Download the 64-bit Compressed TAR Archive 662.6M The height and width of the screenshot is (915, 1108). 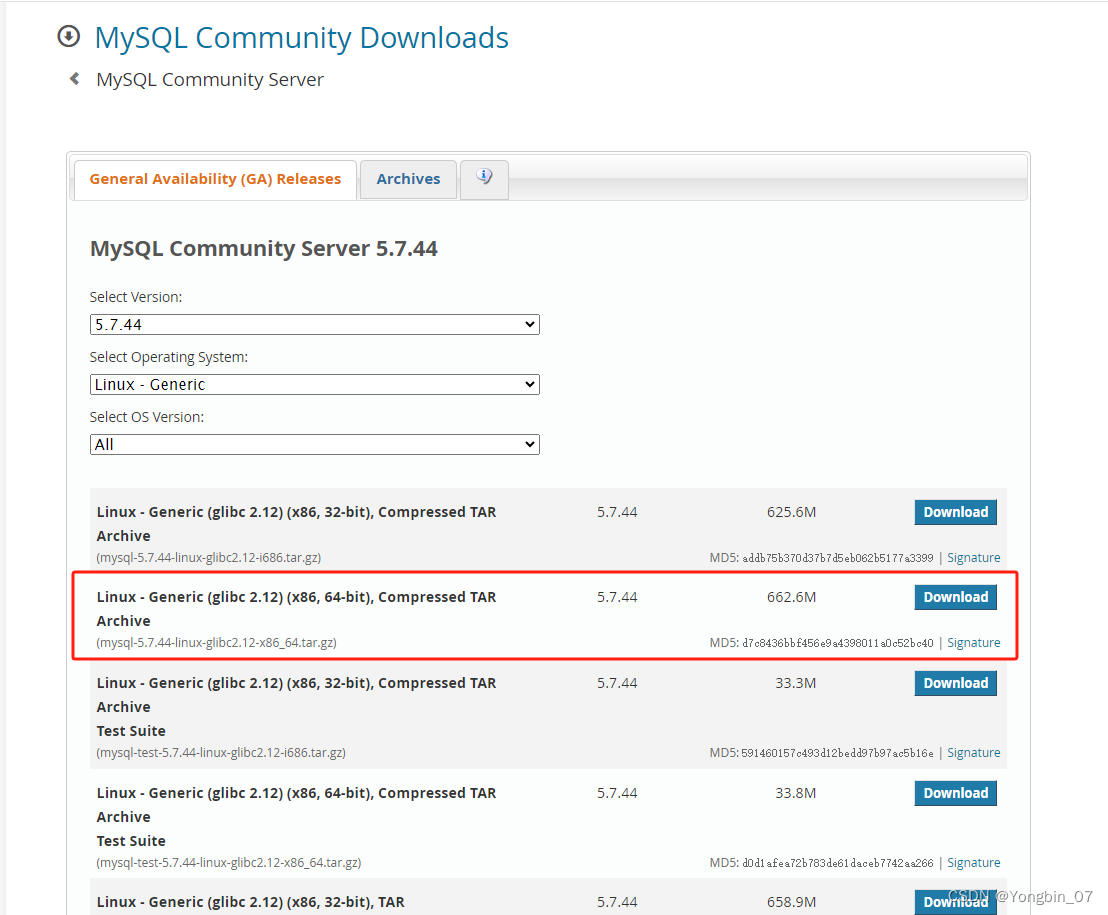point(955,597)
